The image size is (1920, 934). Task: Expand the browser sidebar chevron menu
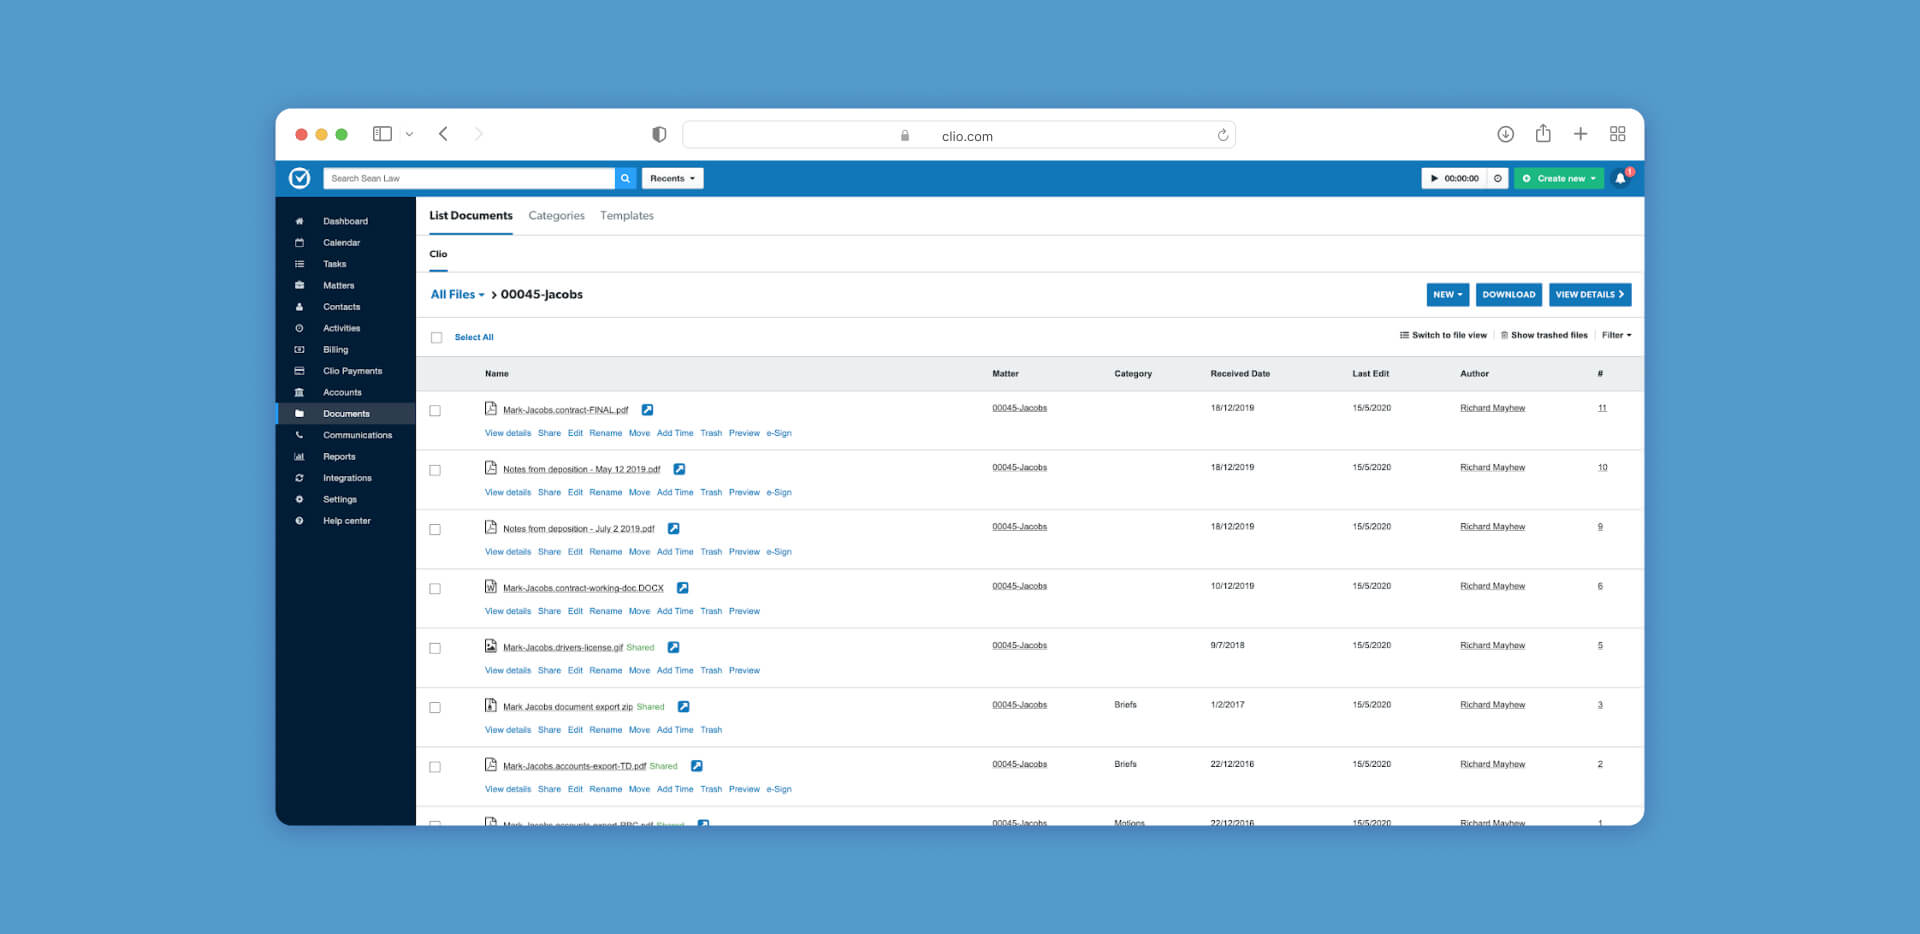pos(409,134)
